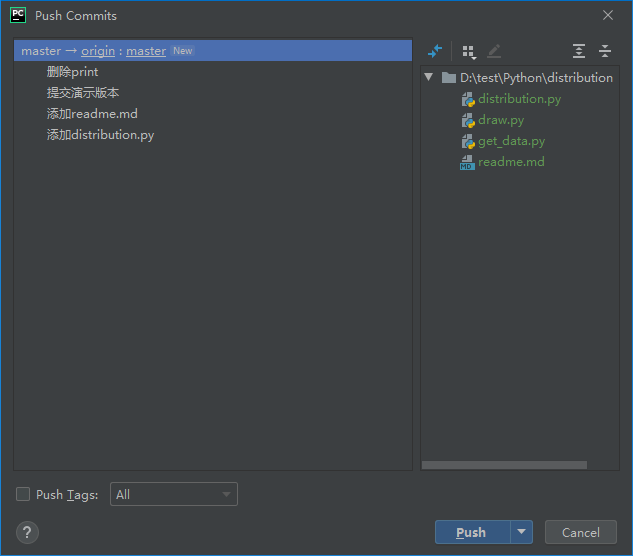The width and height of the screenshot is (633, 556).
Task: Open the Push button dropdown arrow
Action: coord(522,532)
